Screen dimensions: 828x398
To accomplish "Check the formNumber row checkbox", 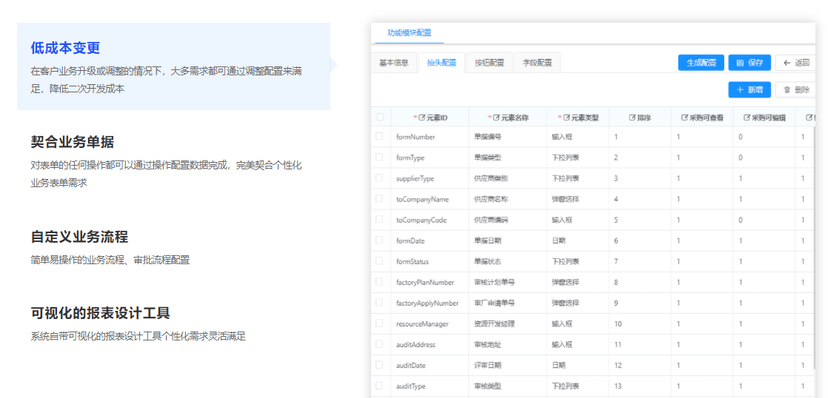I will pos(379,136).
